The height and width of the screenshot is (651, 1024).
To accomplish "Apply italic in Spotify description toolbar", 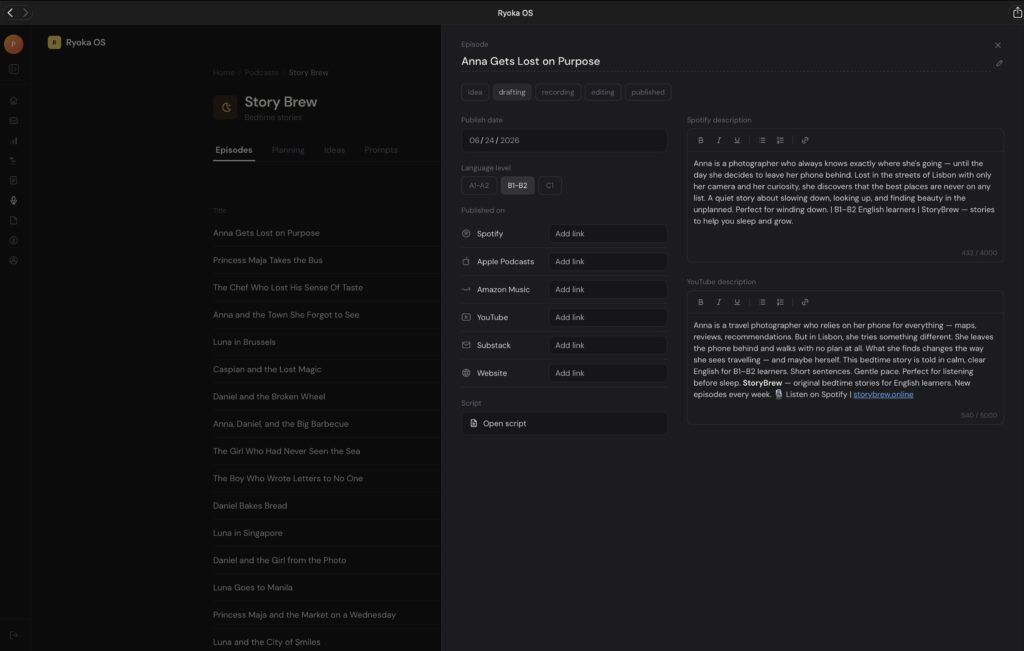I will 719,140.
